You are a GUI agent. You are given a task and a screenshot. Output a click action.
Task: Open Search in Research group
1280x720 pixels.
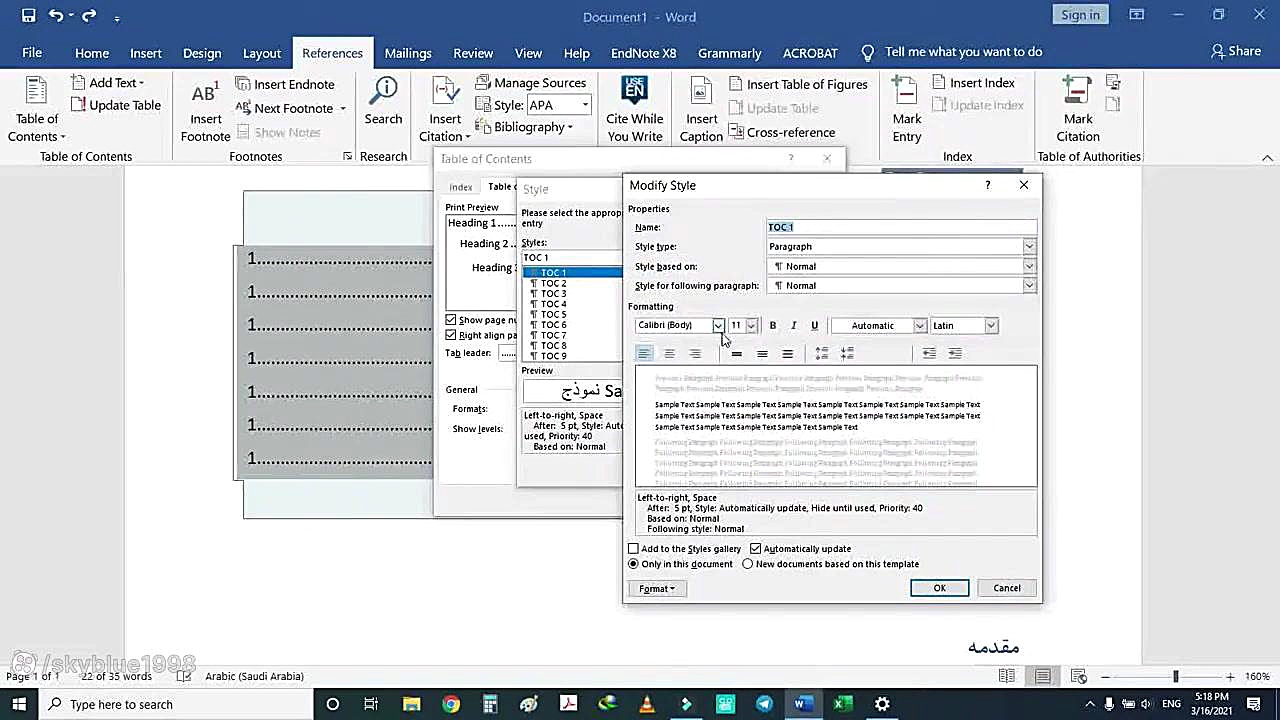[x=383, y=101]
